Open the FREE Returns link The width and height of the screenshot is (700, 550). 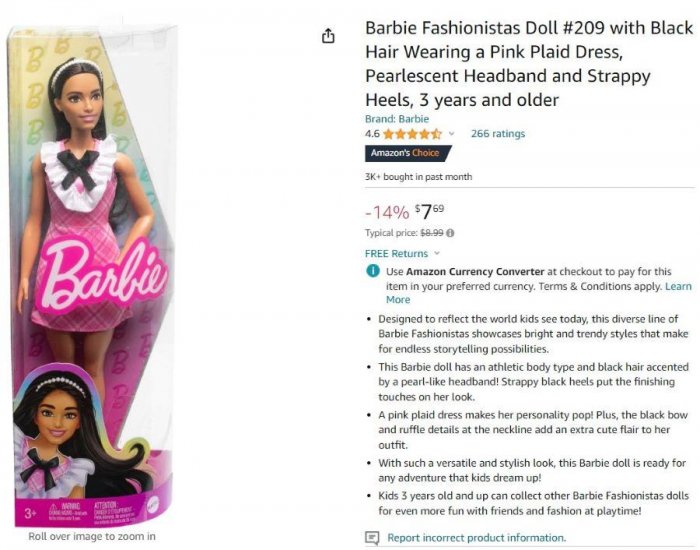(396, 254)
